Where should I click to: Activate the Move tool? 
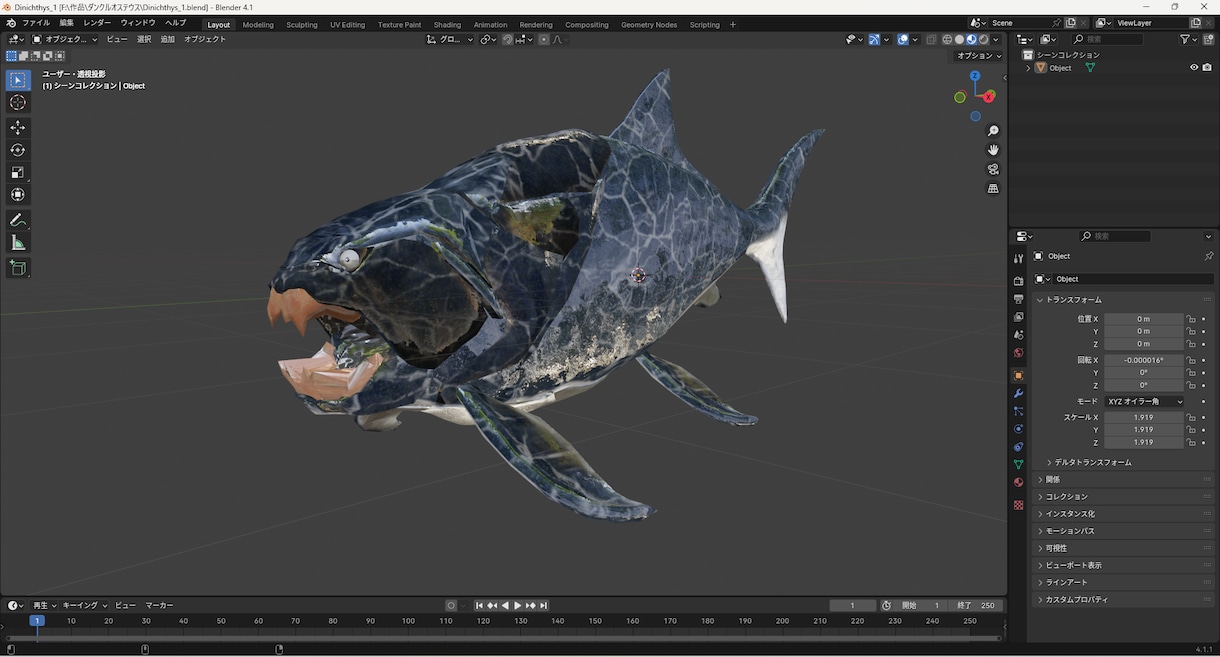pos(18,128)
